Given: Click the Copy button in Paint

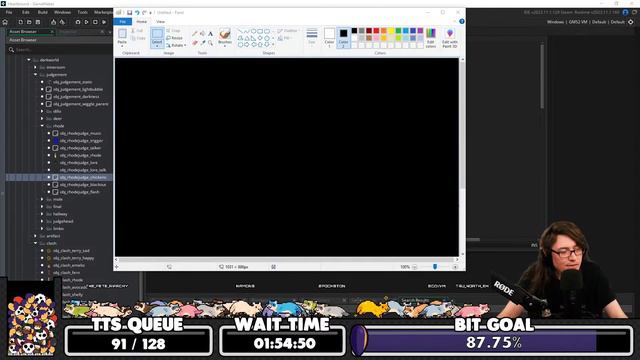Looking at the screenshot, I should click(x=138, y=38).
